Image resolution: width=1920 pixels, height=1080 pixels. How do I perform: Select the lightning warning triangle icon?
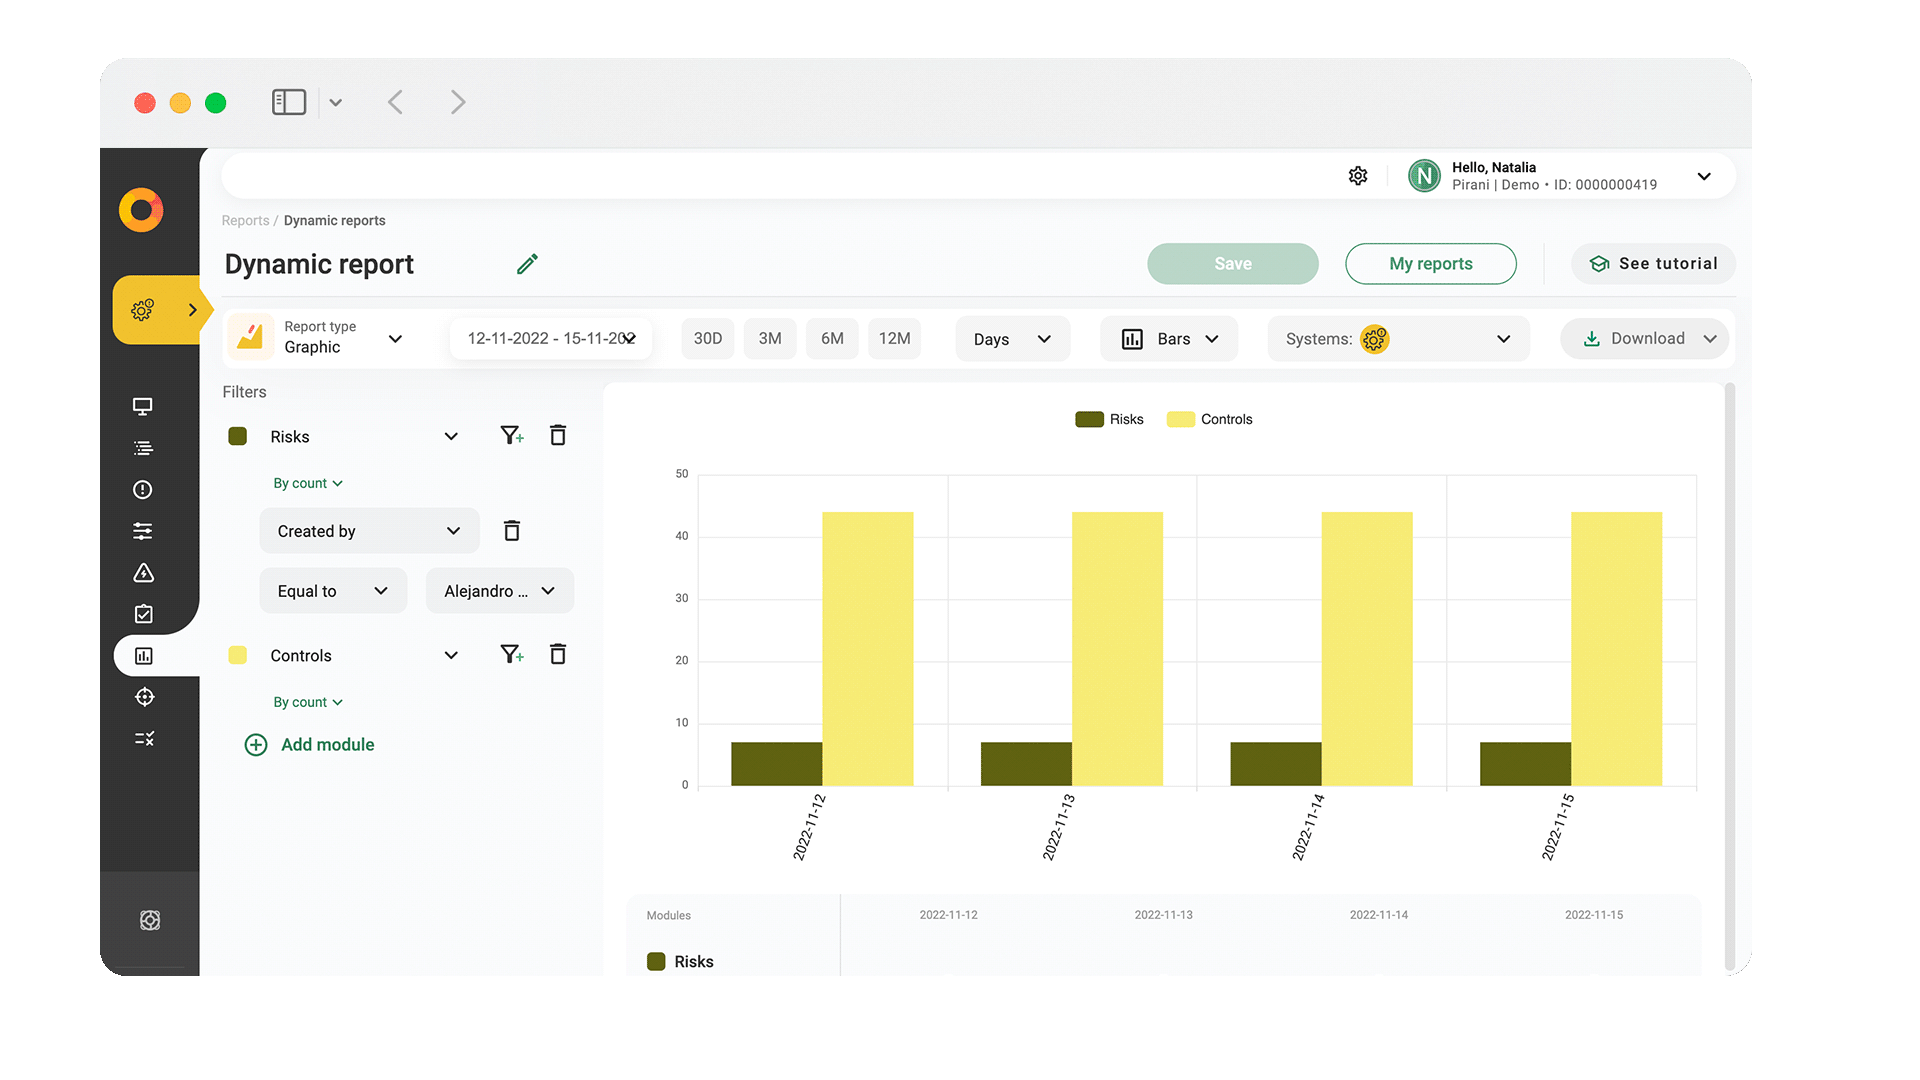[x=144, y=573]
